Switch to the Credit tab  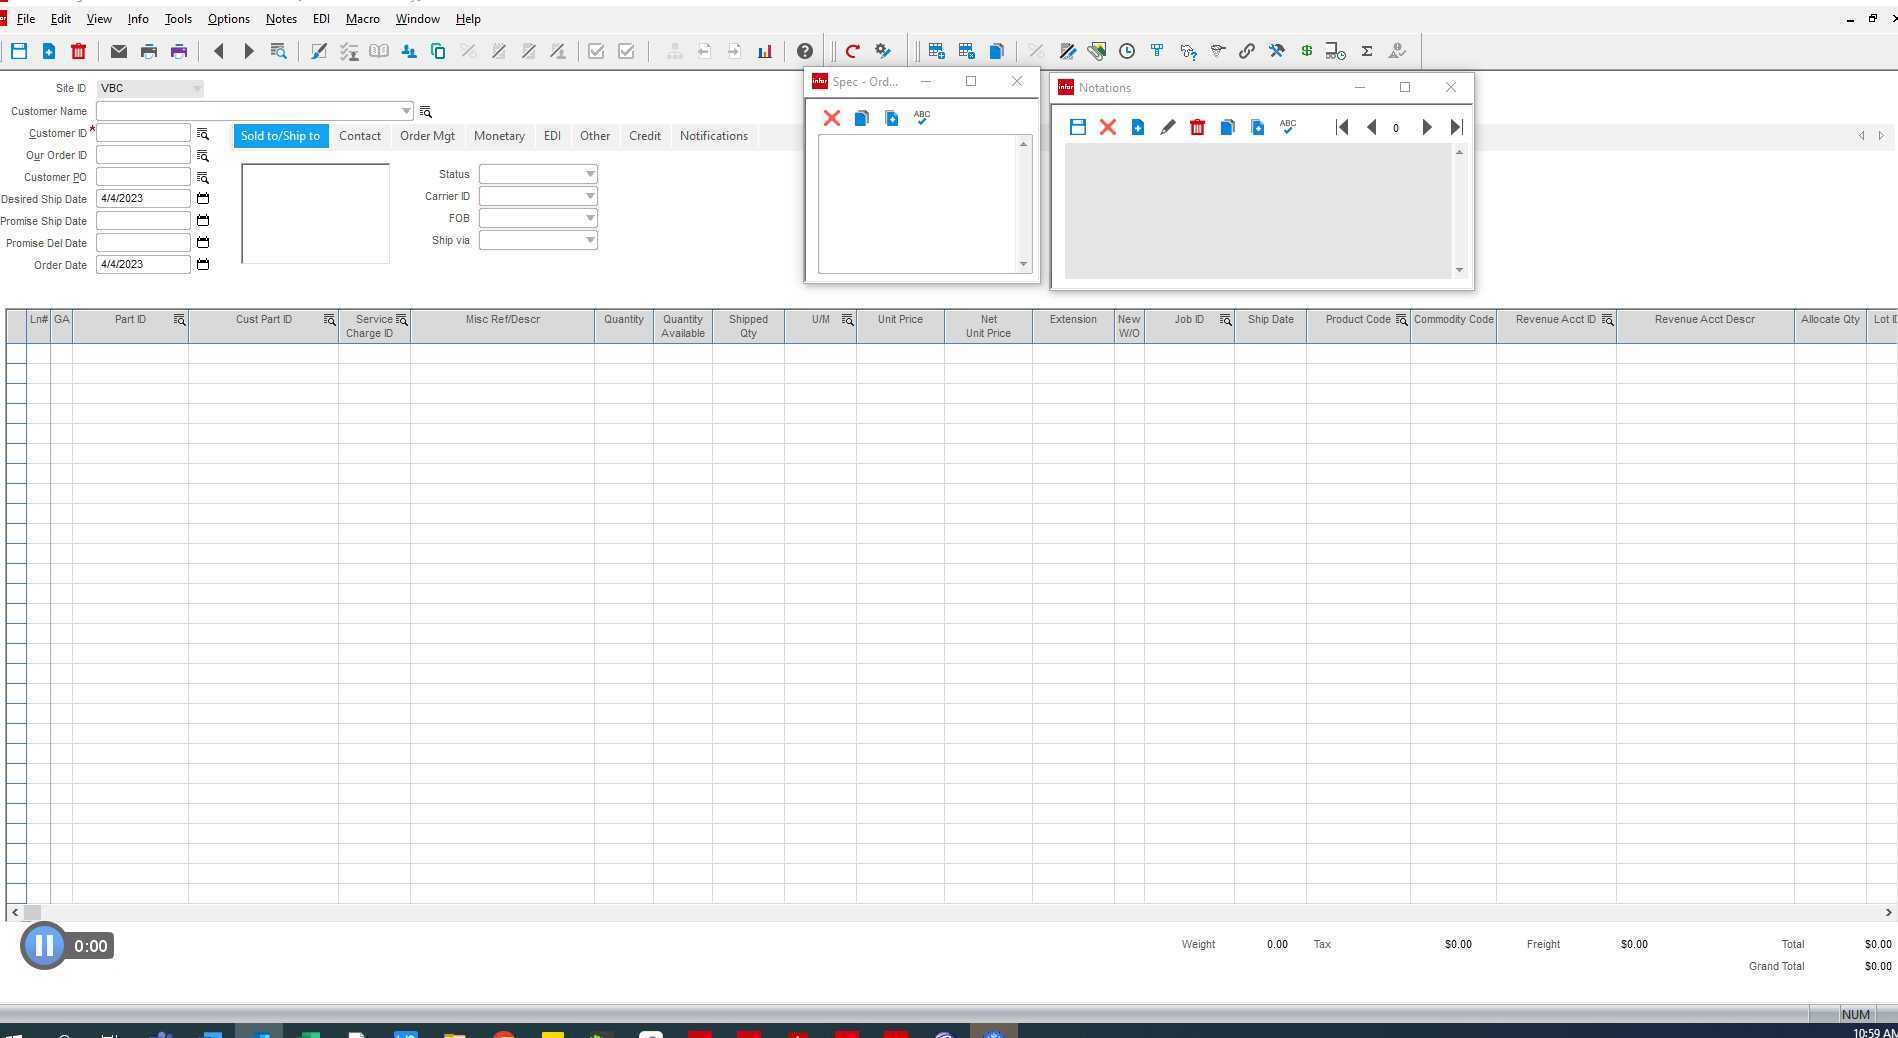click(645, 136)
